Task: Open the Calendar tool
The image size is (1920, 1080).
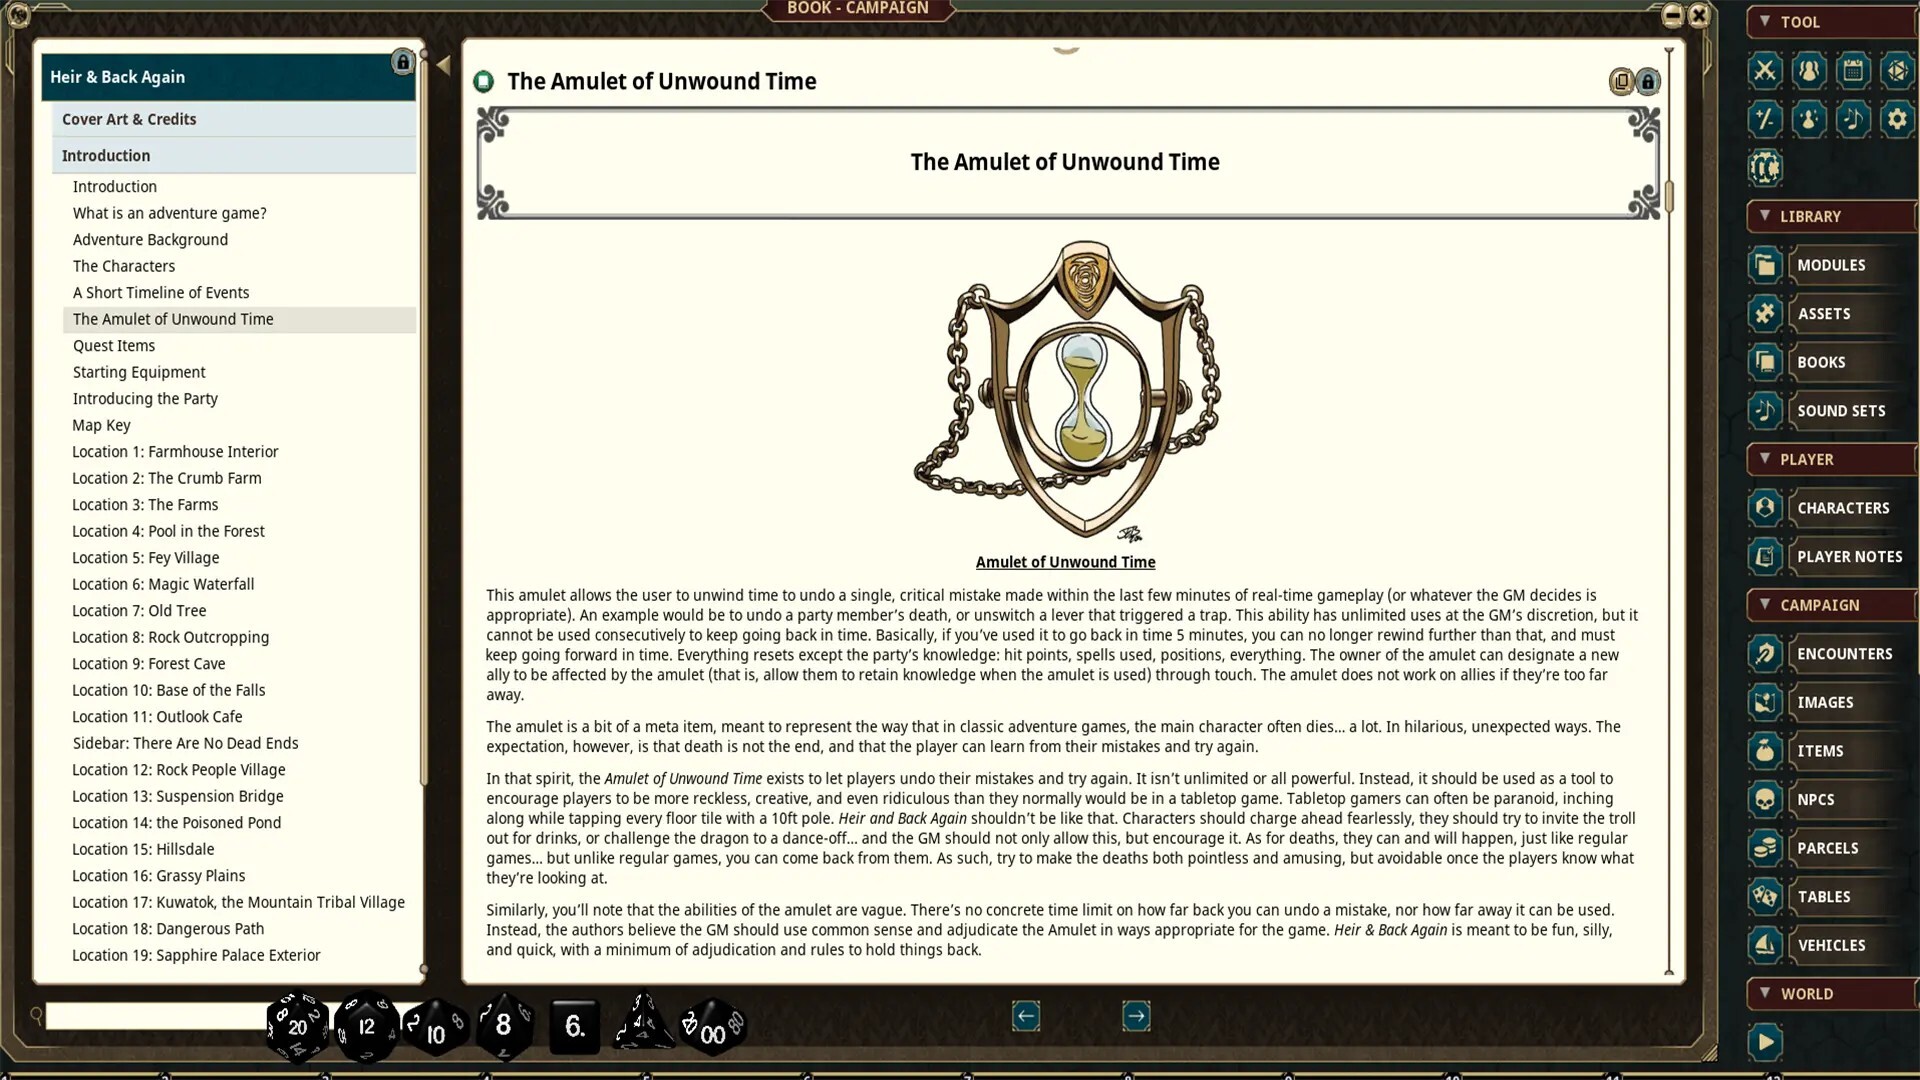Action: (1854, 71)
